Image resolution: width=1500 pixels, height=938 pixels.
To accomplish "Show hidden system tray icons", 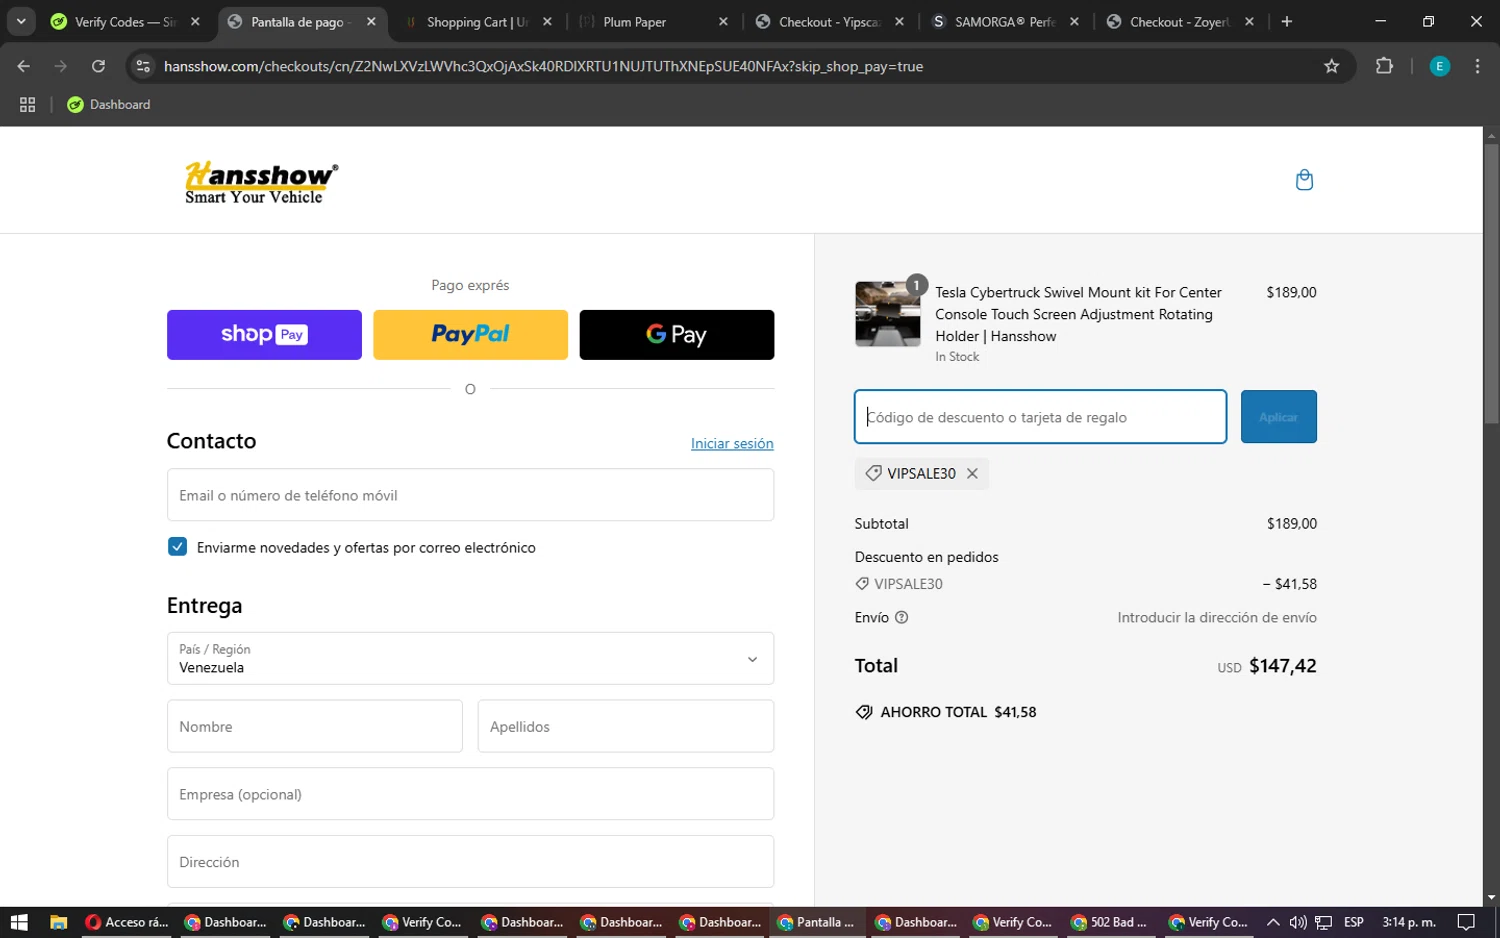I will coord(1272,922).
